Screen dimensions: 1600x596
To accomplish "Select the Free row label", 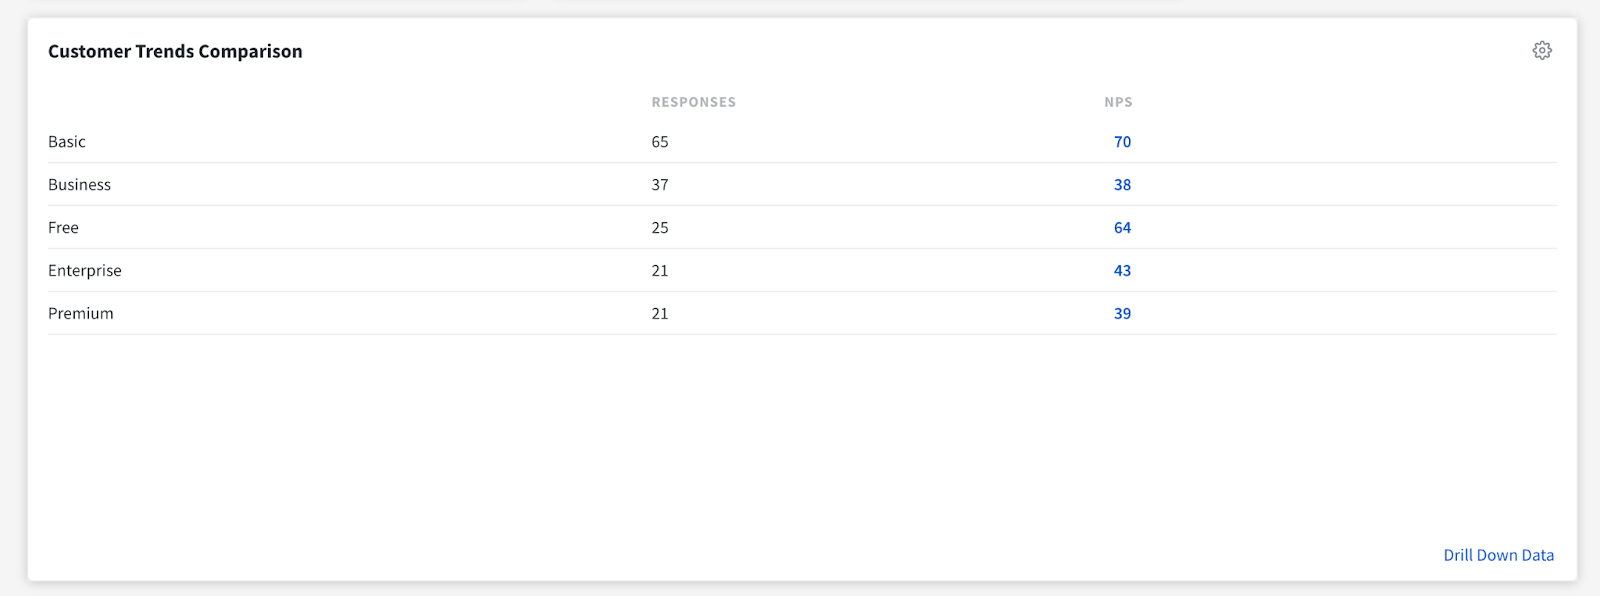I will click(x=63, y=228).
